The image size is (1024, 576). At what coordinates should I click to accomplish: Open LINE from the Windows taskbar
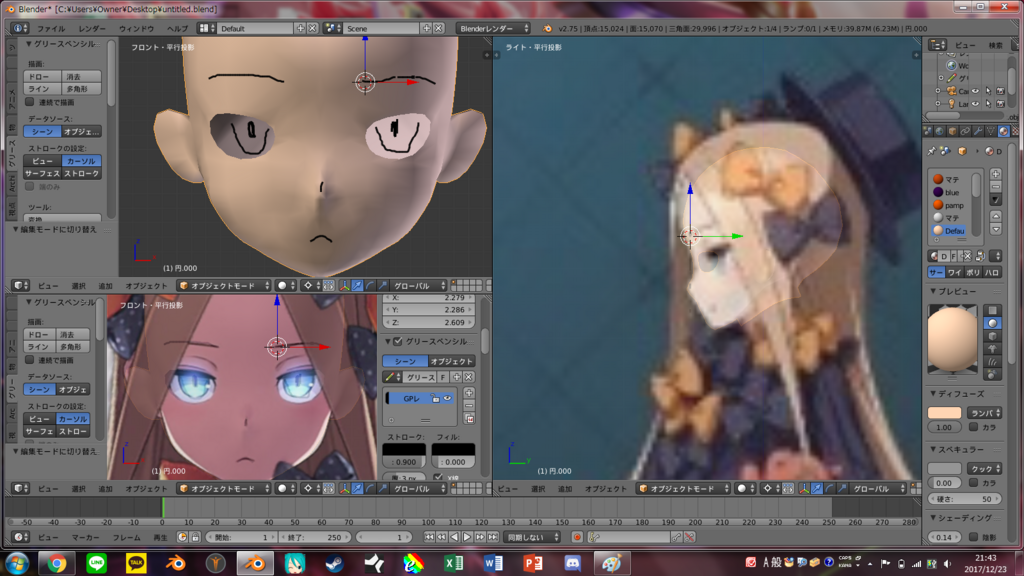coord(97,563)
